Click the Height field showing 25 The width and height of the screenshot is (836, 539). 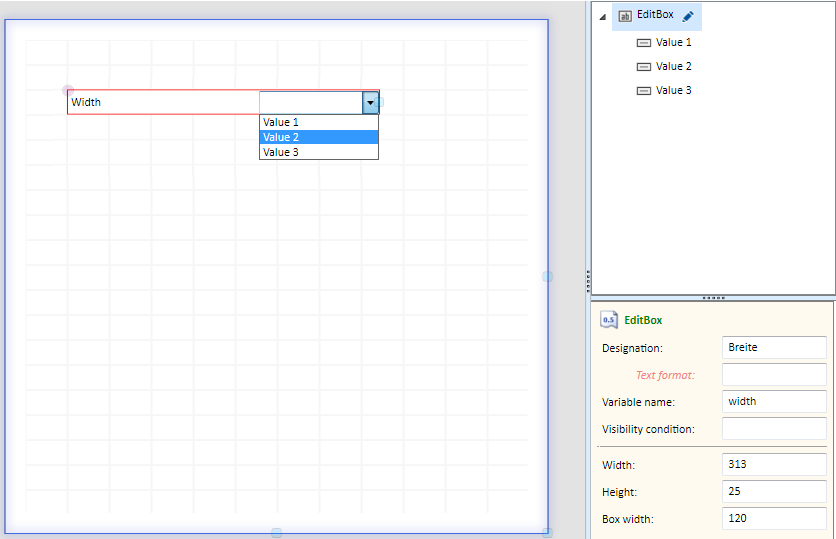click(773, 492)
